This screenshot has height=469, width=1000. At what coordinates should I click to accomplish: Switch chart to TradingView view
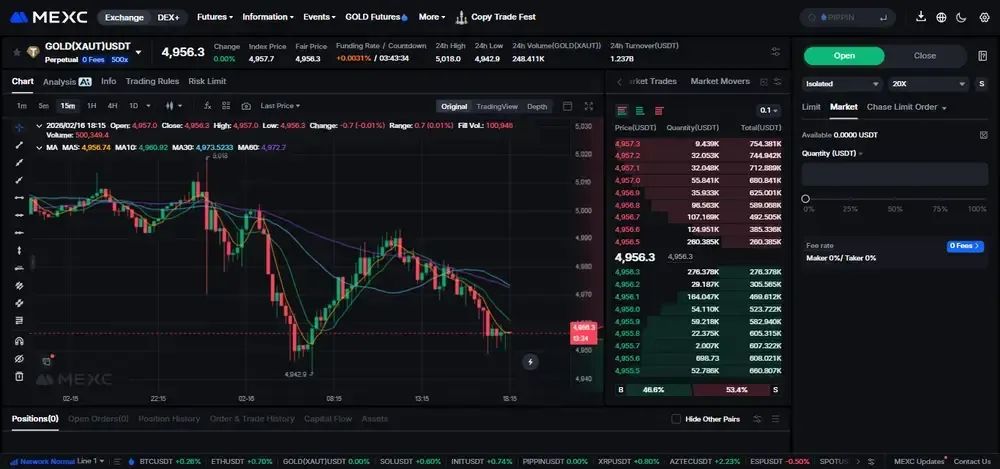tap(497, 107)
